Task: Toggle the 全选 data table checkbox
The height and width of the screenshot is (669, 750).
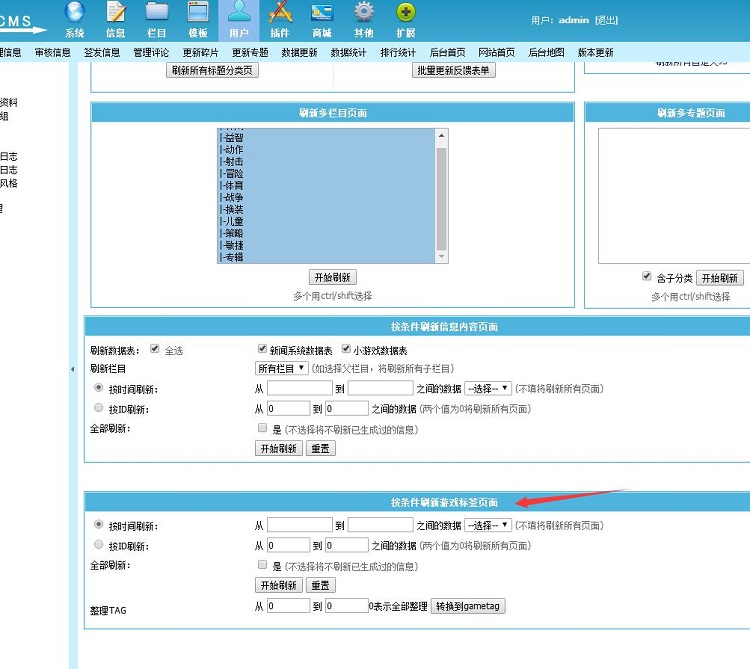Action: coord(154,349)
